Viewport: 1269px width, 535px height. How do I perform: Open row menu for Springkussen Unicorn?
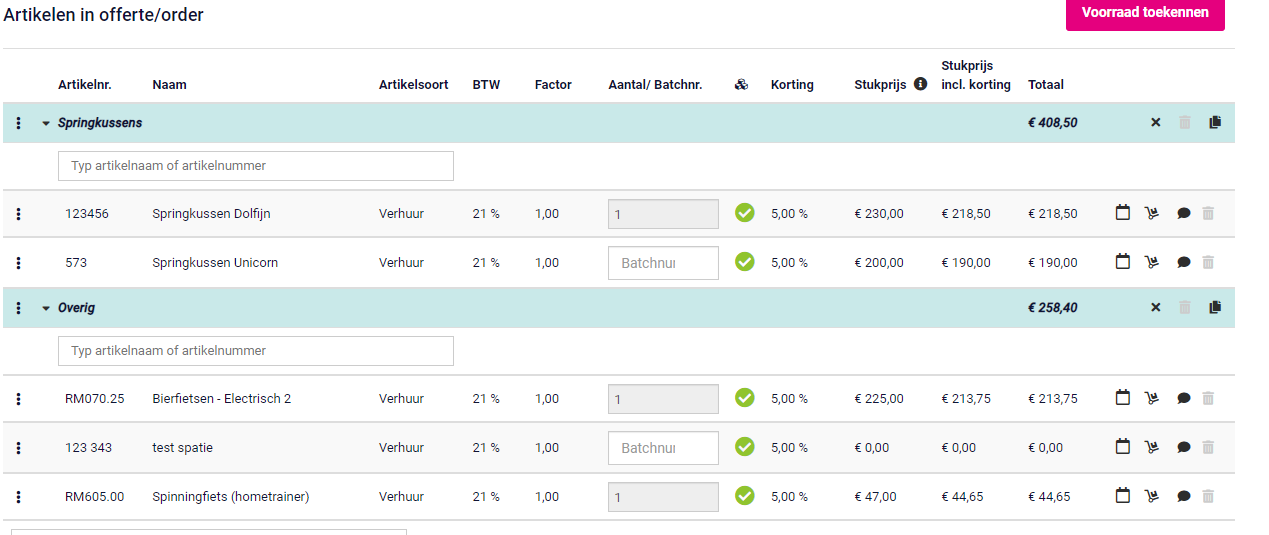(19, 263)
